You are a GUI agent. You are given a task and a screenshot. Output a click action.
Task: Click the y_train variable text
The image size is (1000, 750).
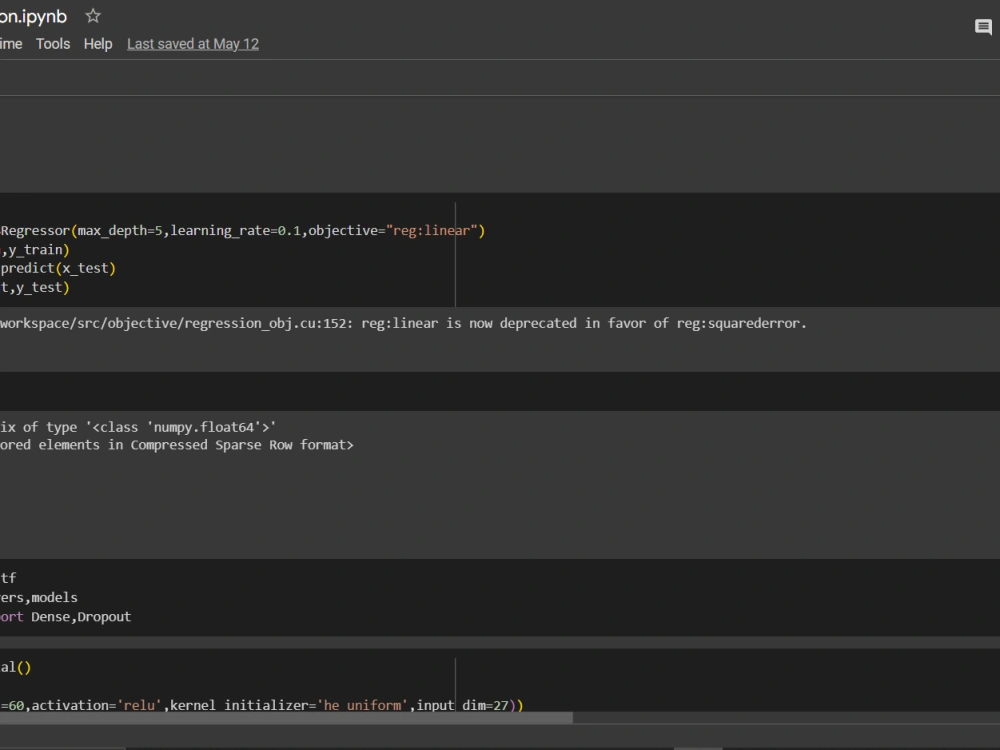pos(35,249)
